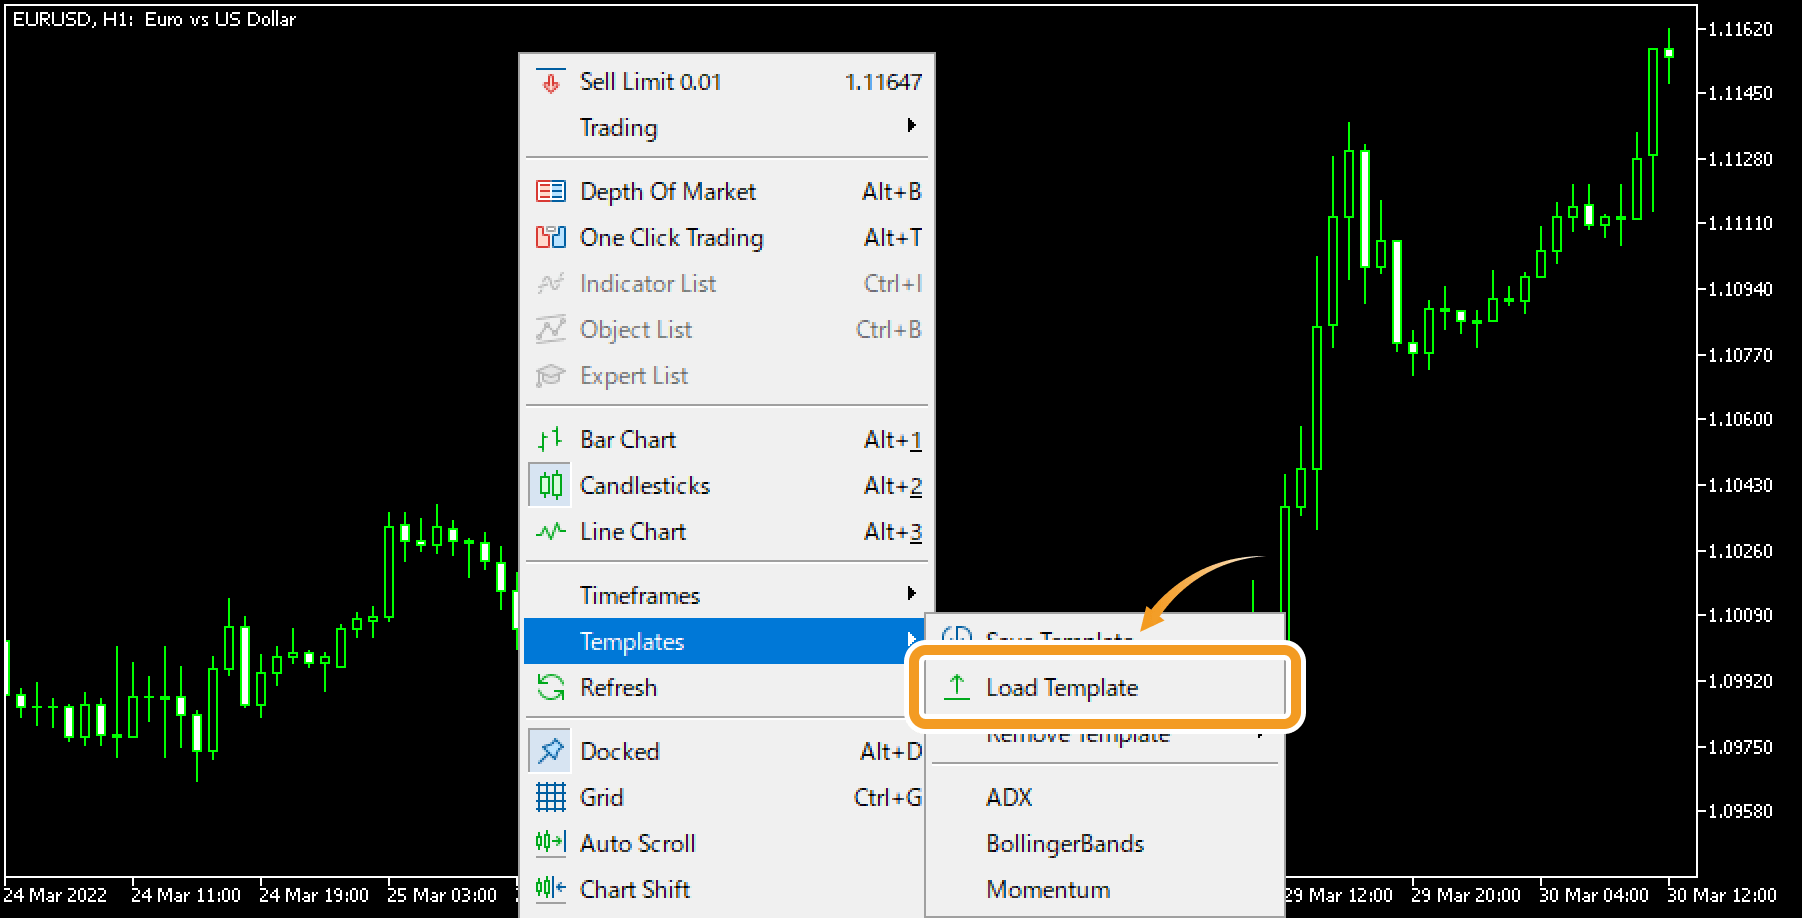Select Line Chart menu item
This screenshot has width=1802, height=918.
[x=726, y=531]
